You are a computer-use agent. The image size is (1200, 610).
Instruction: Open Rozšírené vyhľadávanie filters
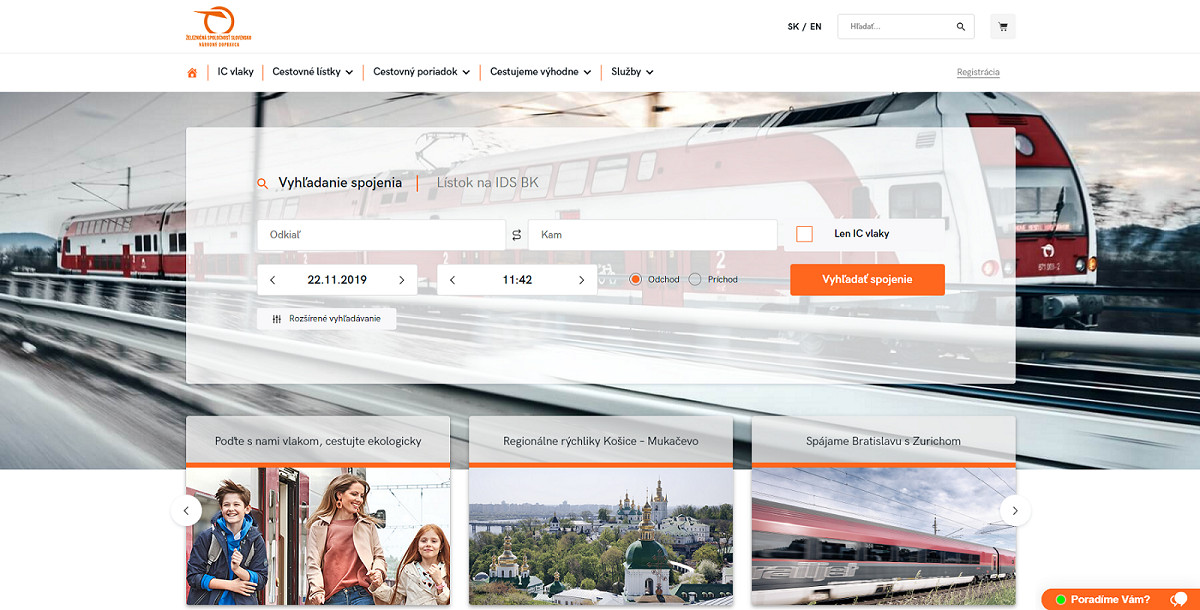tap(327, 318)
